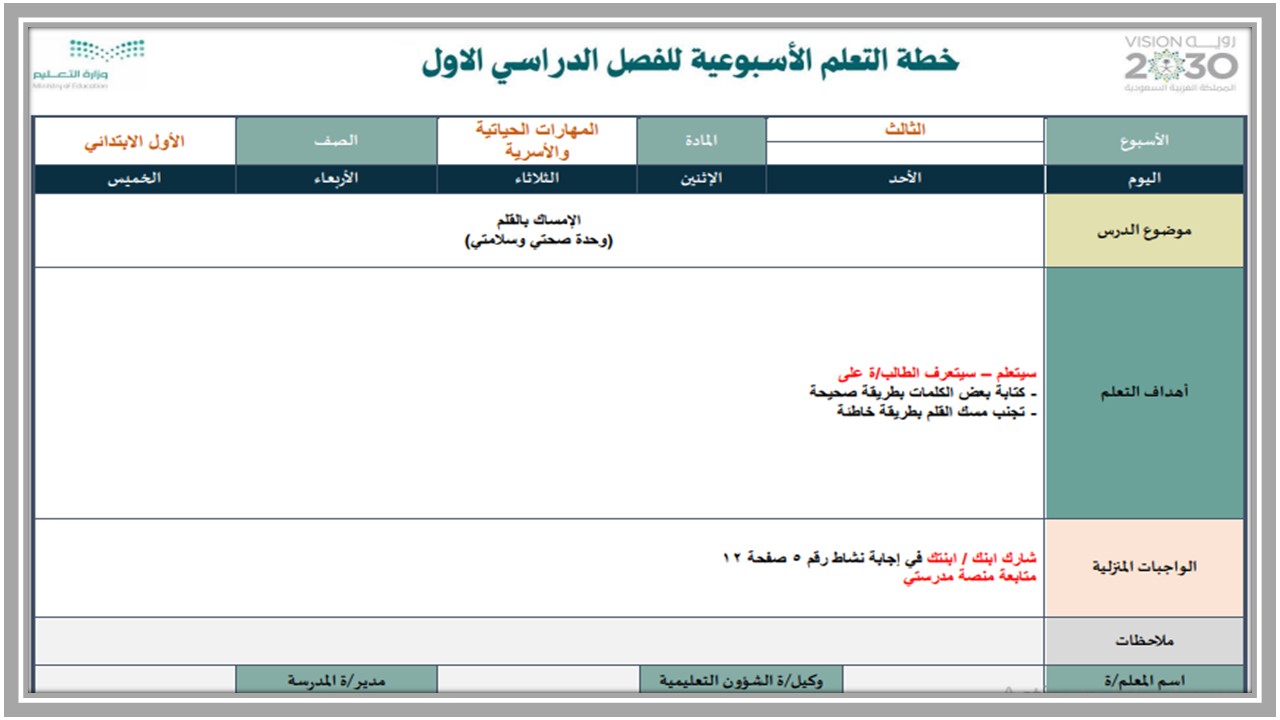
Task: Click the Ministry of Education logo
Action: (x=88, y=64)
